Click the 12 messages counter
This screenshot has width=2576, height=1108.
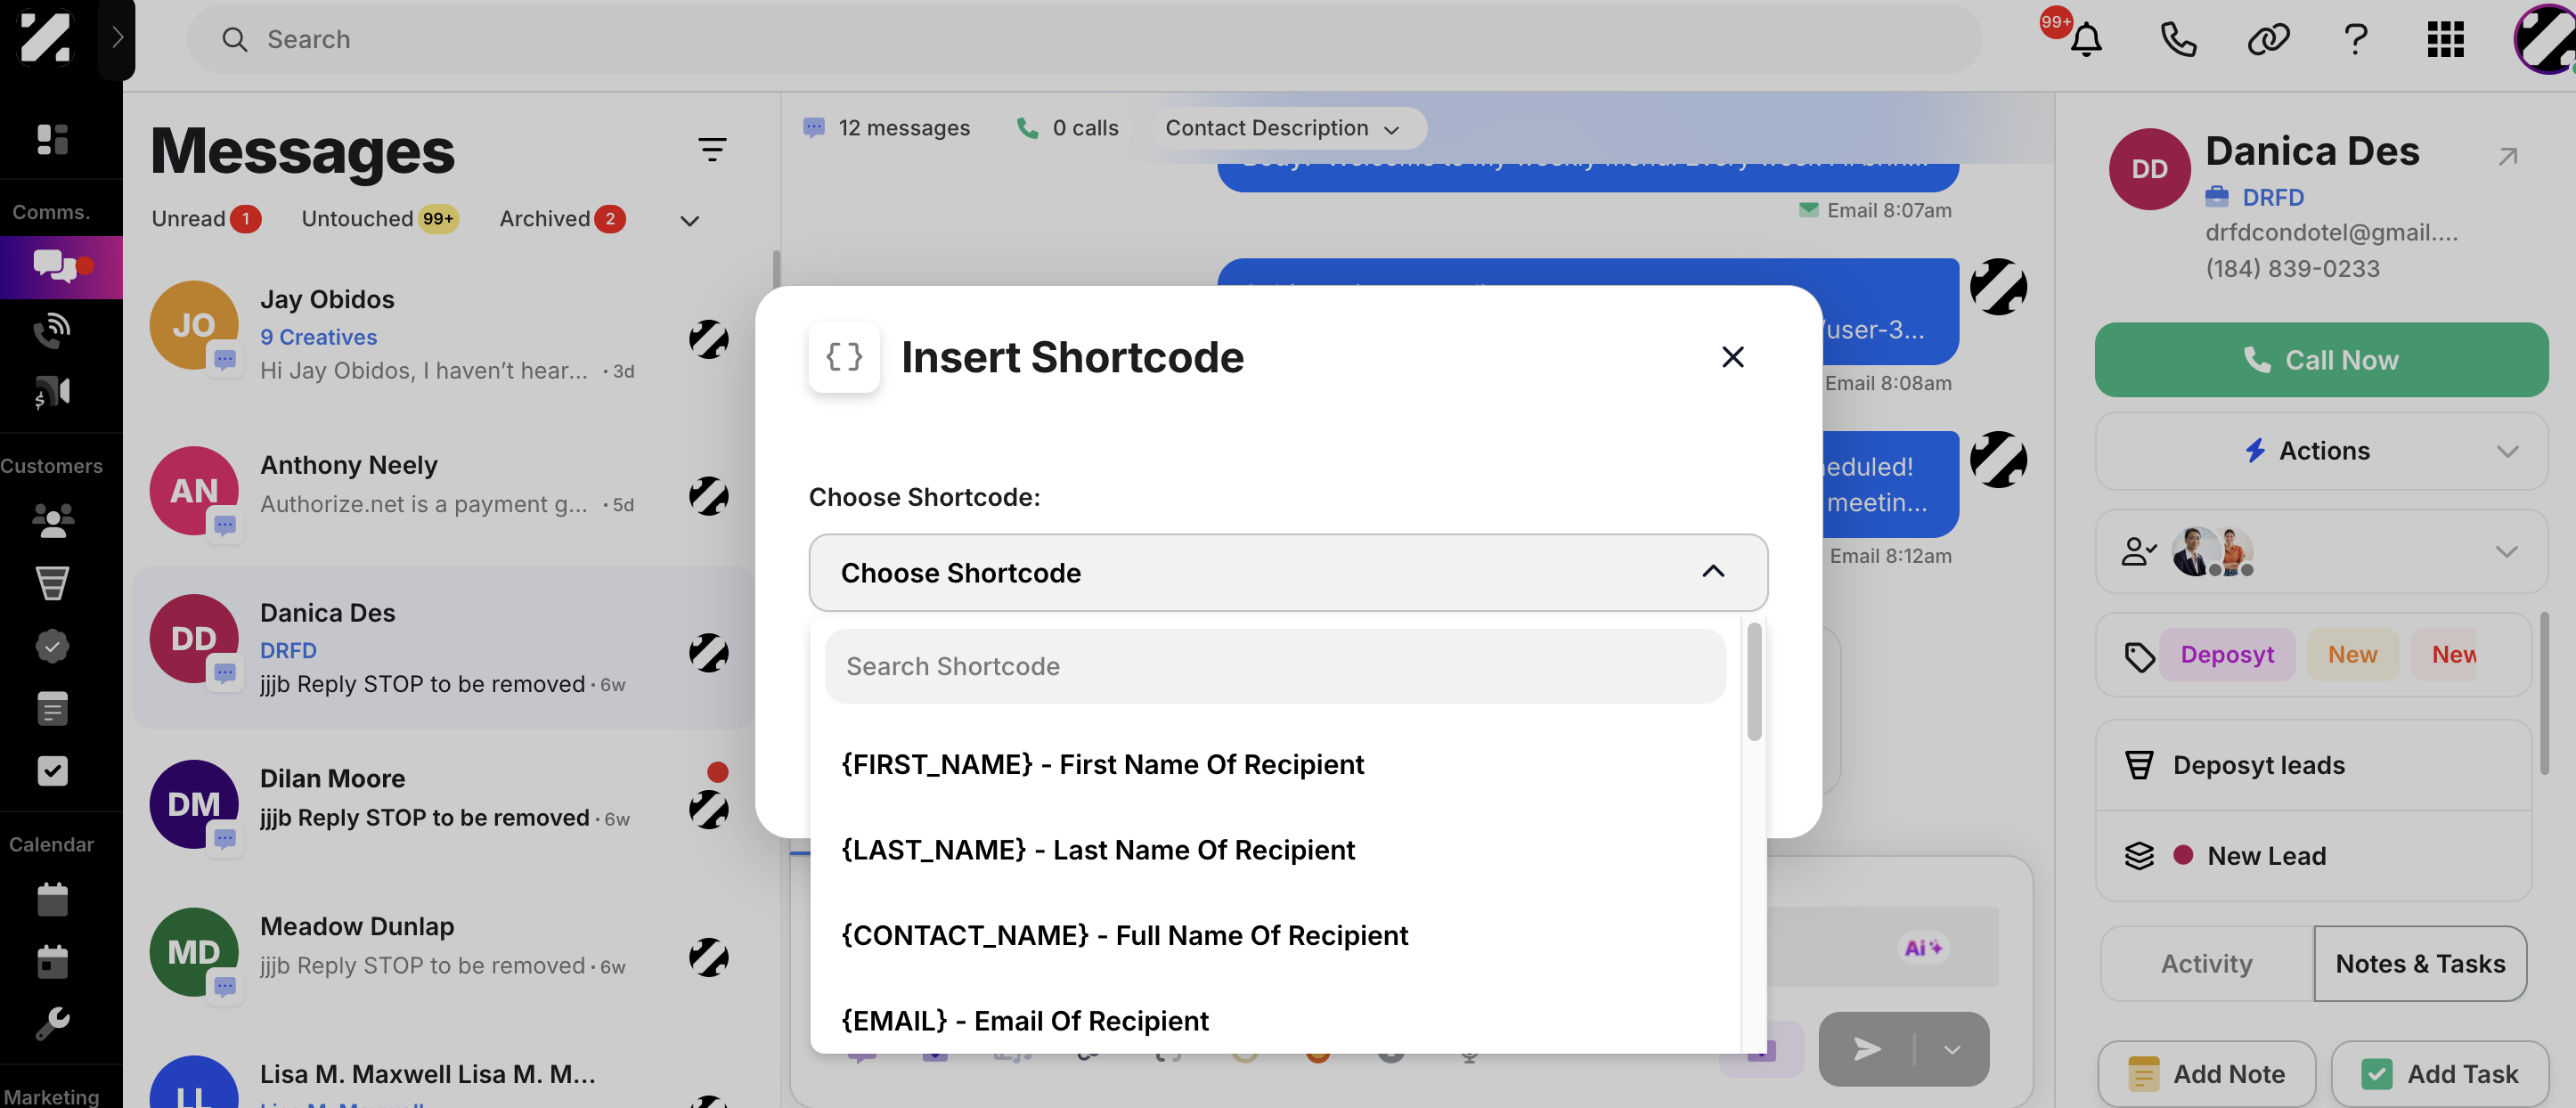[886, 128]
